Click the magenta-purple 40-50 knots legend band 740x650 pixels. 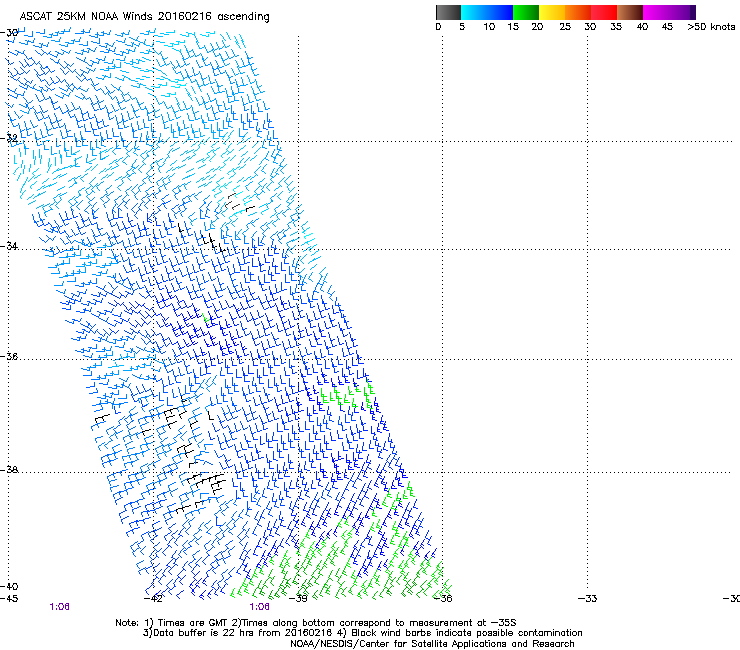click(669, 12)
